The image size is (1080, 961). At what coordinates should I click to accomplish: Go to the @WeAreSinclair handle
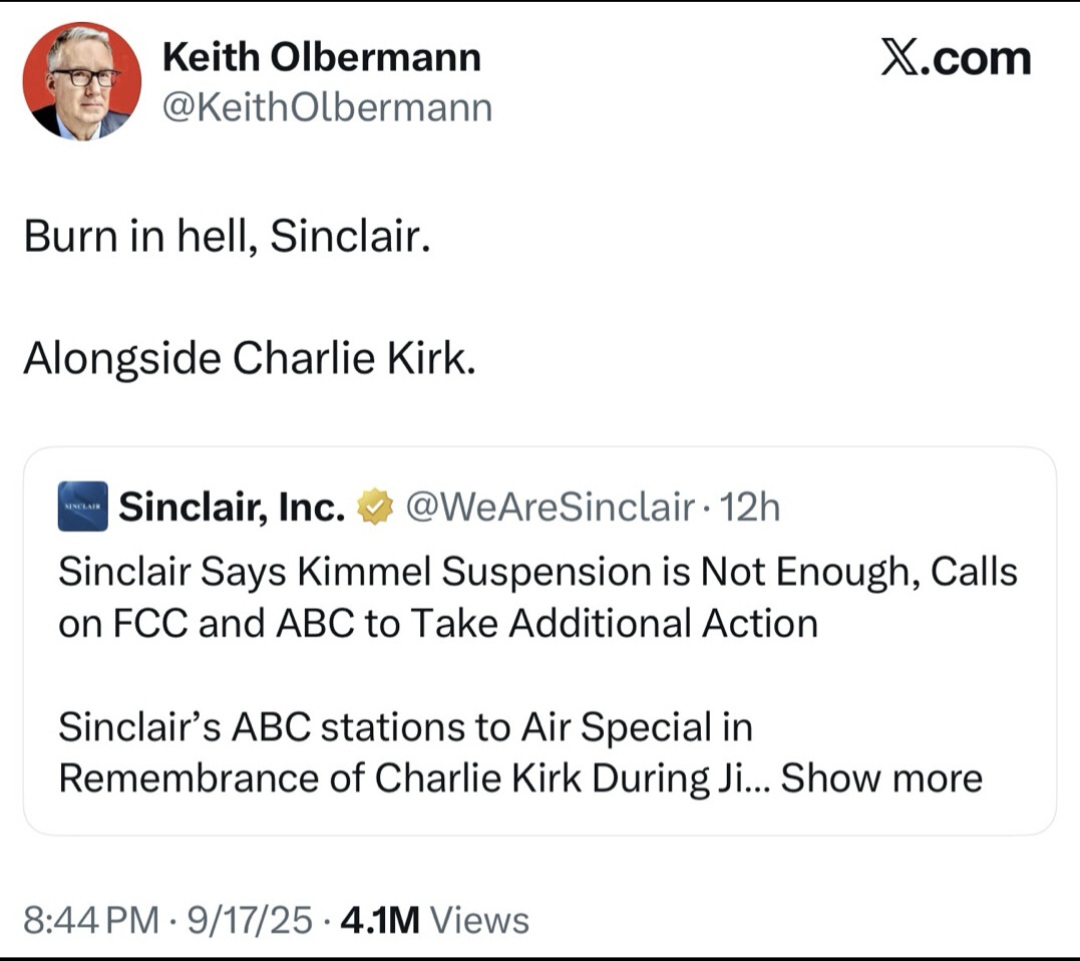point(548,508)
